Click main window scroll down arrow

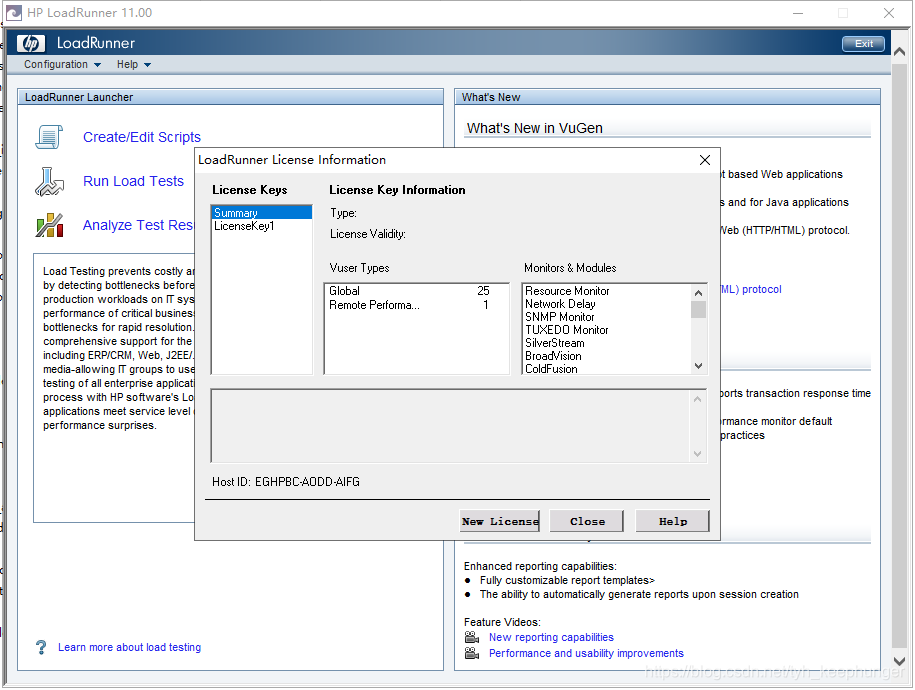pos(899,661)
